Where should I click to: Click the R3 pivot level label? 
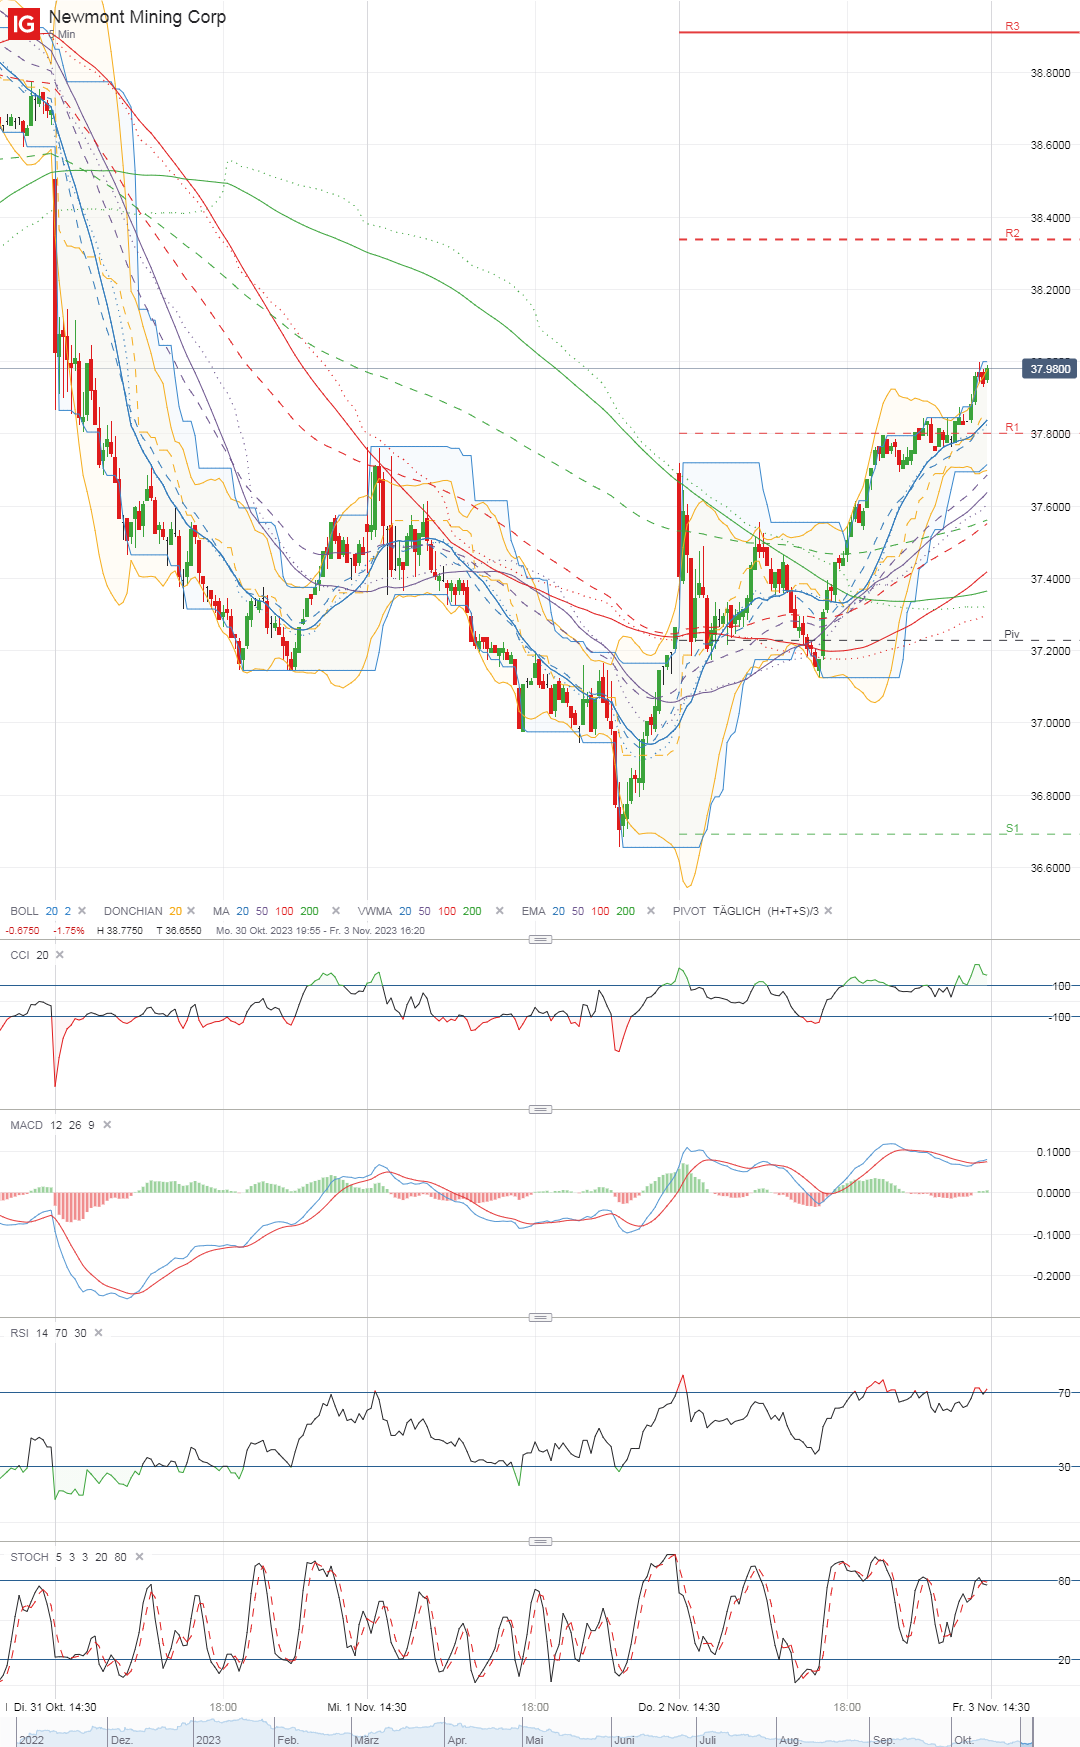coord(1012,26)
